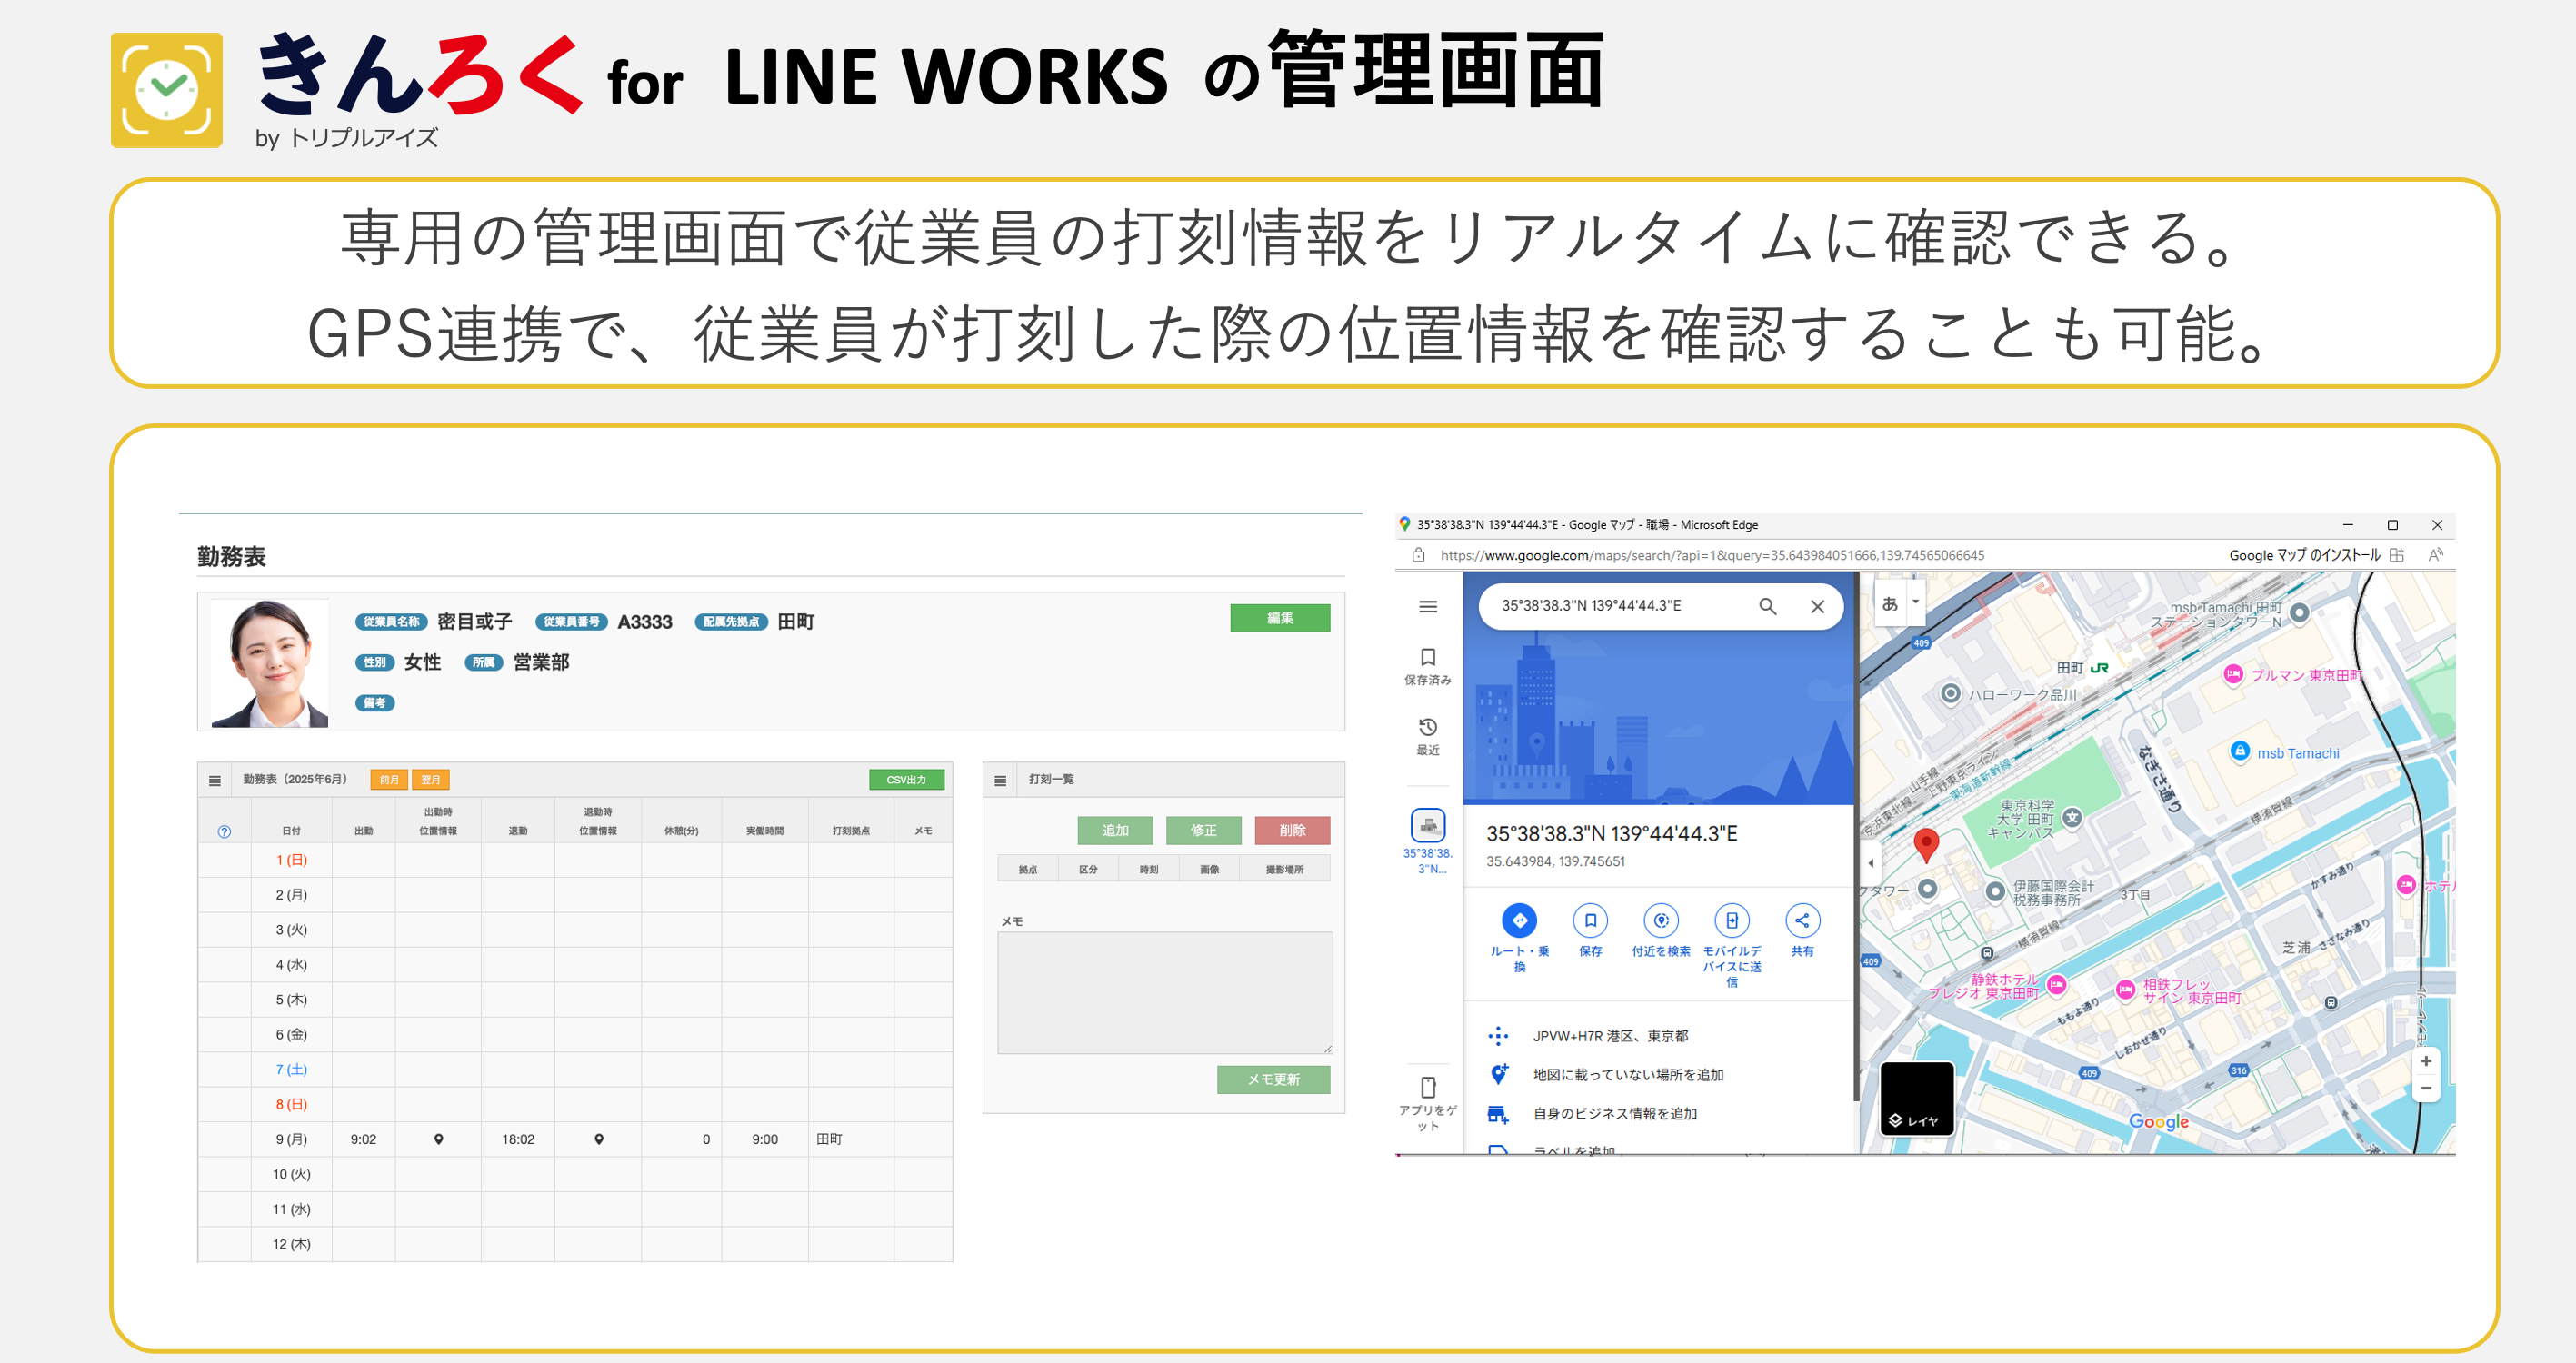Click the 共有 share button

1802,931
